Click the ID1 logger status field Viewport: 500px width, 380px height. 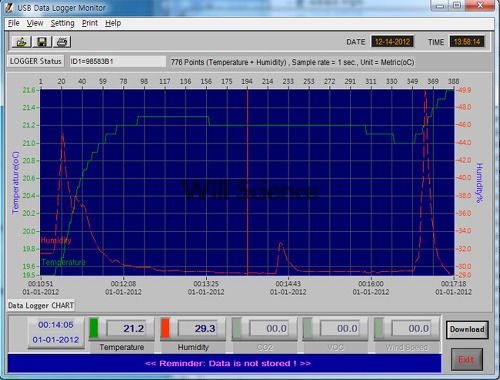[x=118, y=61]
